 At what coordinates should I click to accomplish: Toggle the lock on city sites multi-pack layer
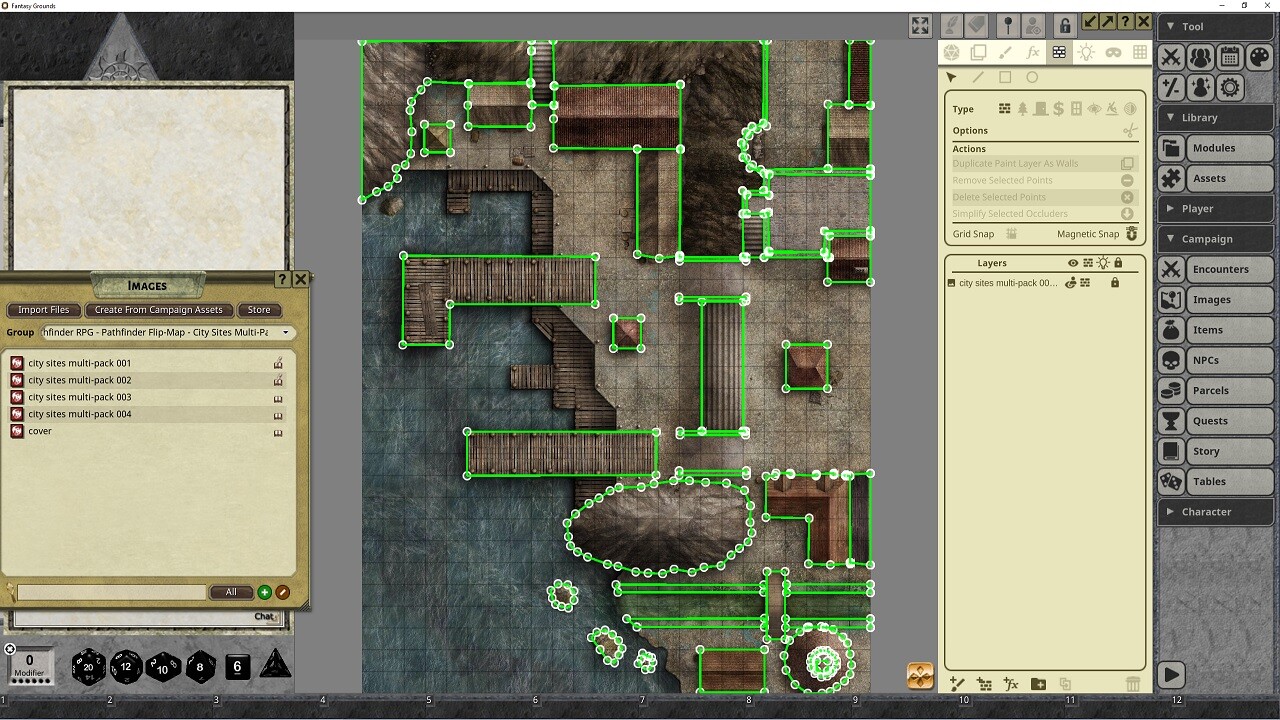tap(1115, 283)
